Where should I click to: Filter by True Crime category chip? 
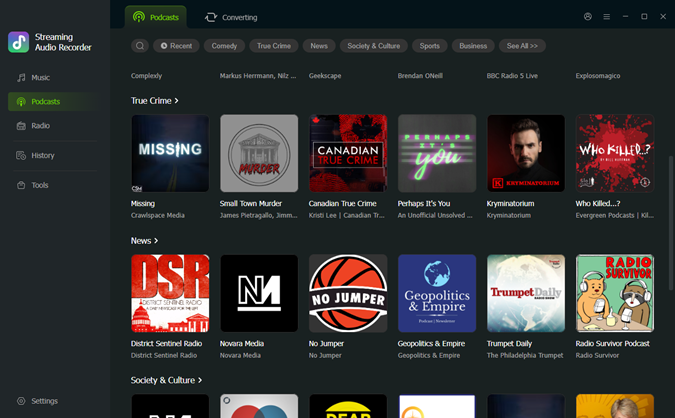click(274, 46)
